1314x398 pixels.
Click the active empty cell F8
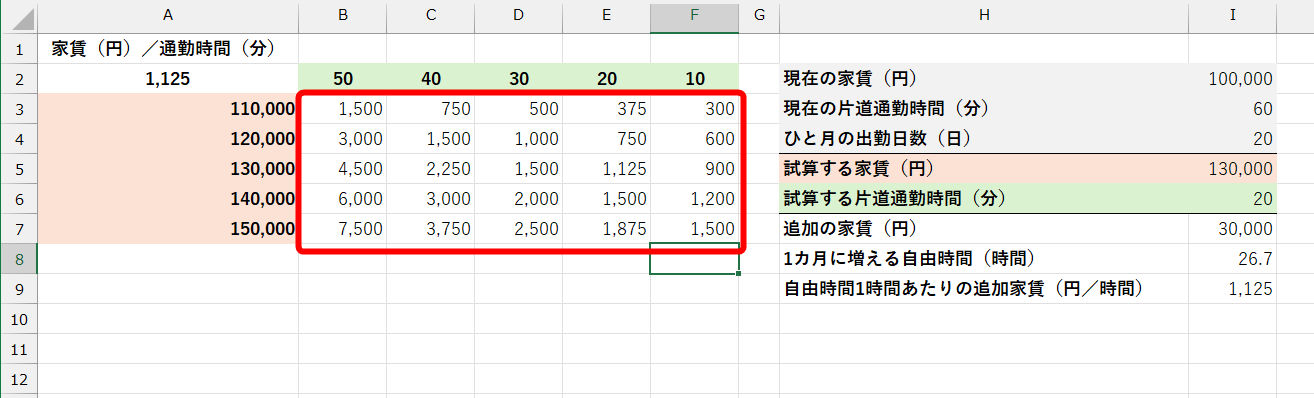tap(694, 258)
